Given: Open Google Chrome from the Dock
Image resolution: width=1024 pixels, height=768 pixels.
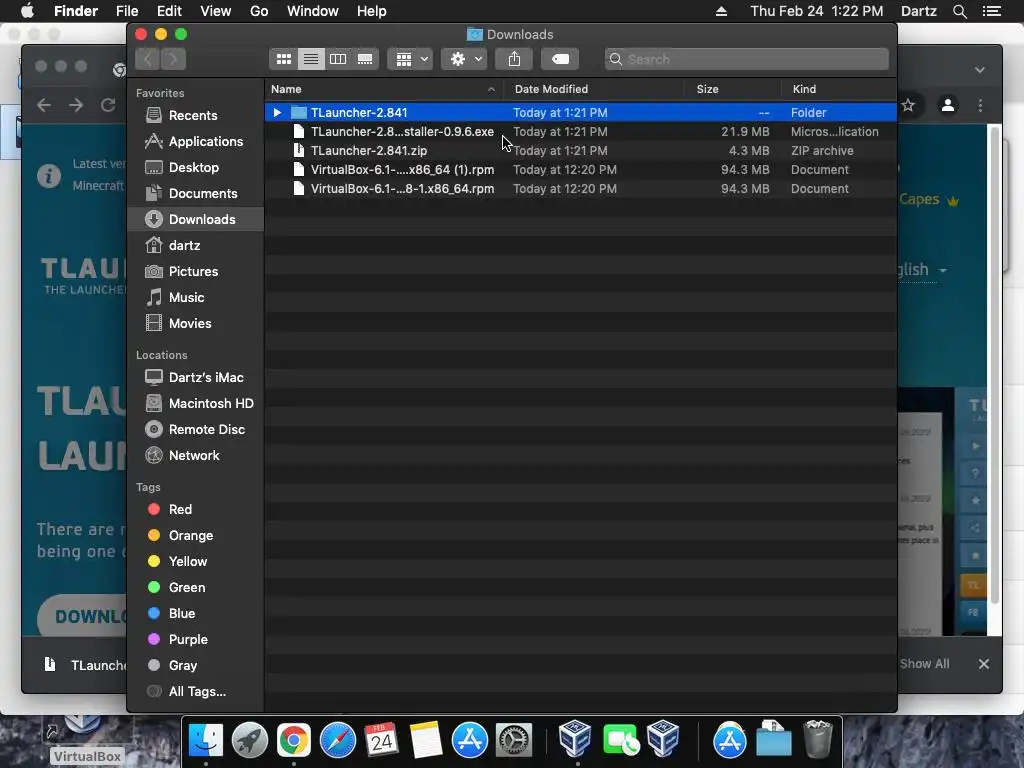Looking at the screenshot, I should tap(293, 740).
